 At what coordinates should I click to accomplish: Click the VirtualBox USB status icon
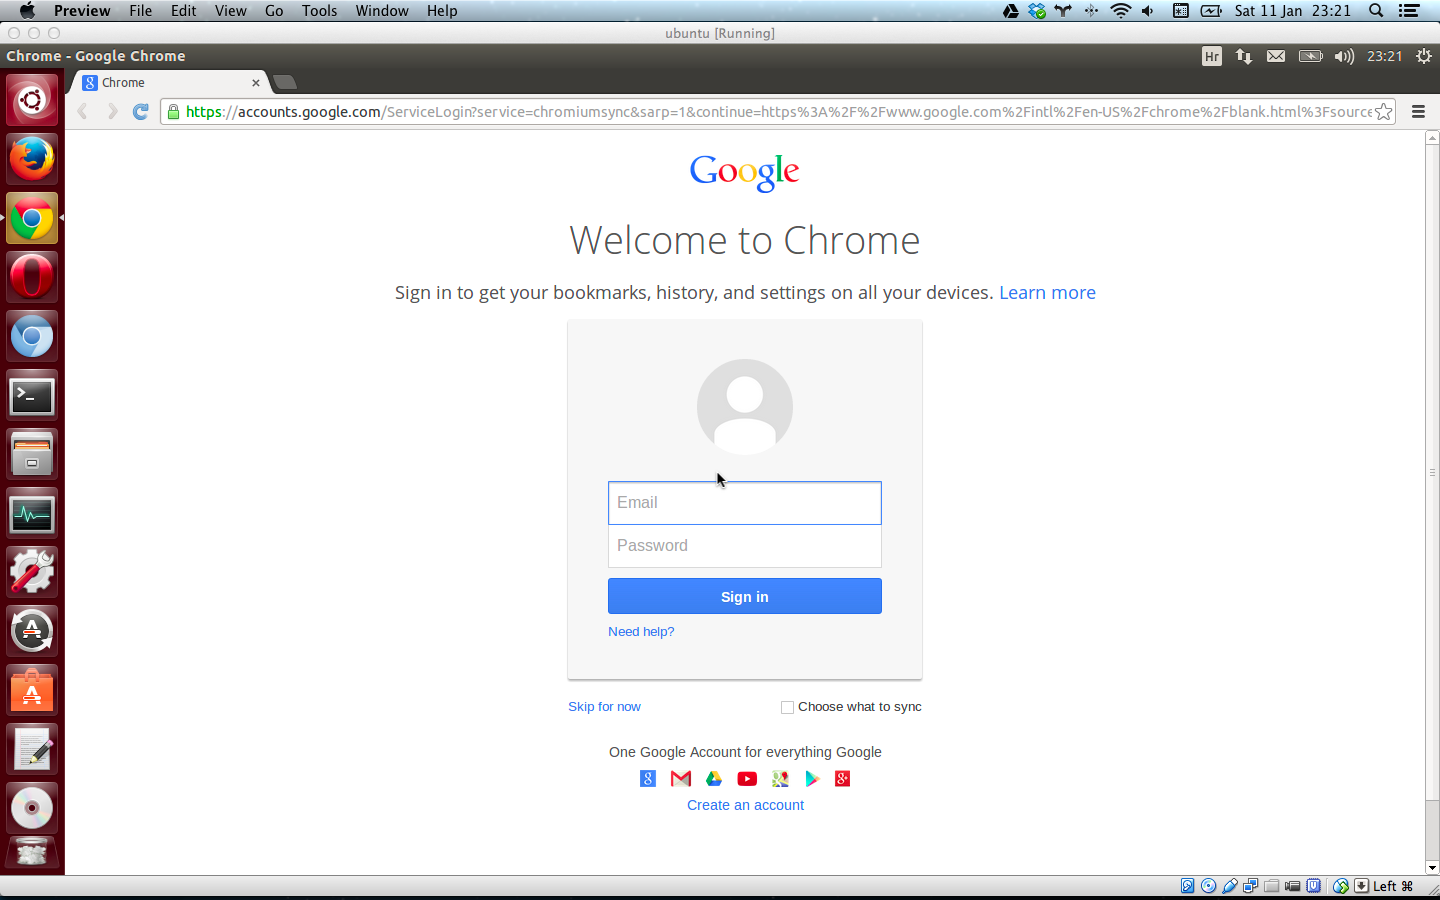coord(1230,886)
